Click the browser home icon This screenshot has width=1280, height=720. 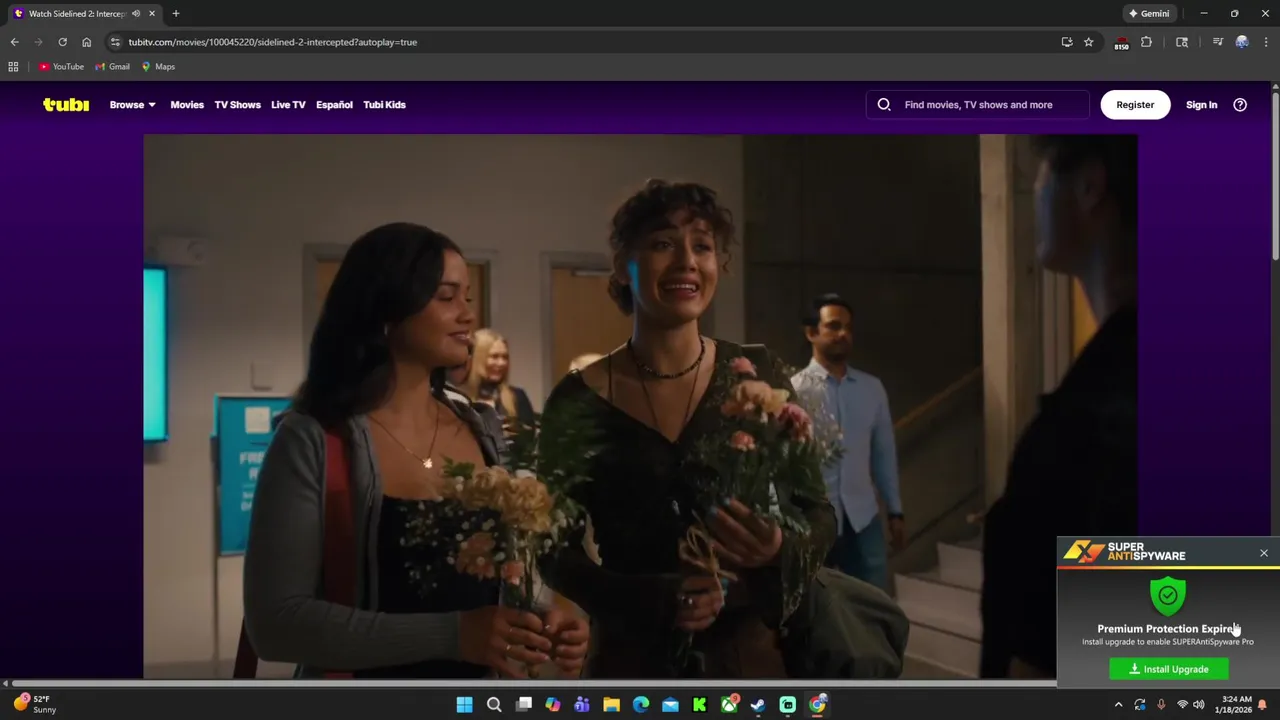pyautogui.click(x=86, y=42)
